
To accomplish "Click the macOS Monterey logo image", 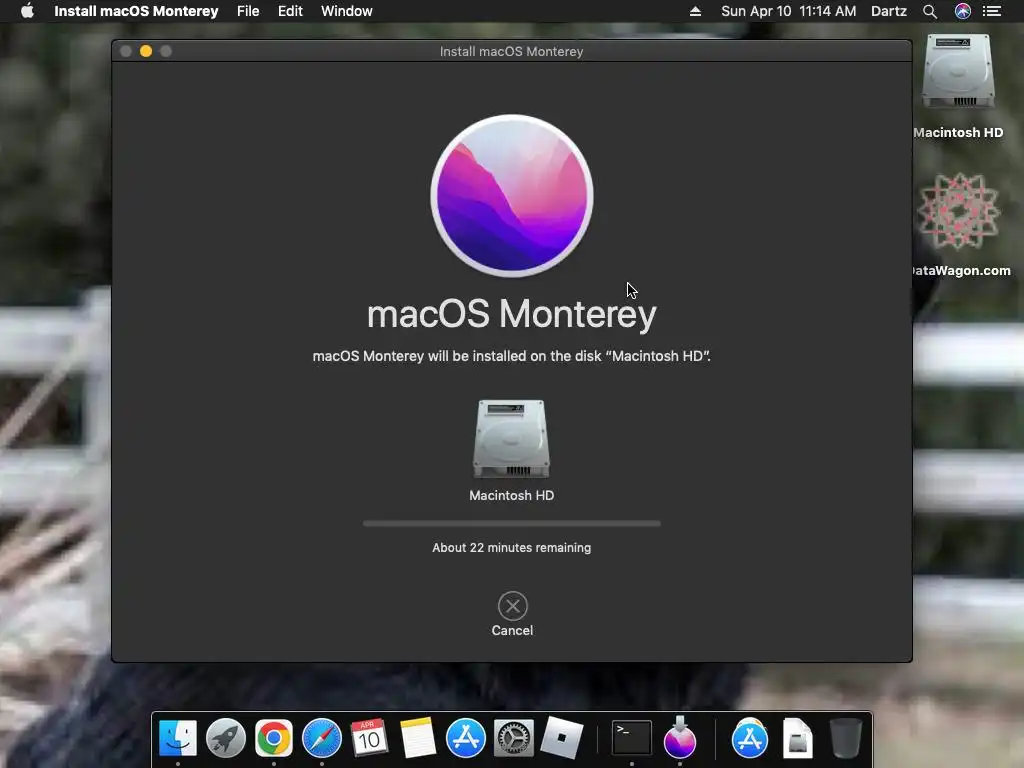I will click(x=512, y=196).
